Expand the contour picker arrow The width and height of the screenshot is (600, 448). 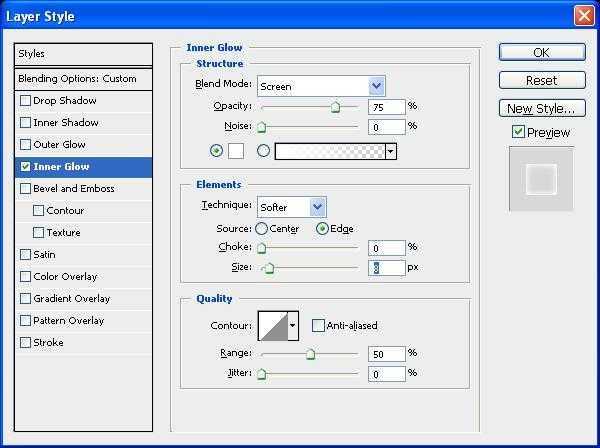coord(293,325)
